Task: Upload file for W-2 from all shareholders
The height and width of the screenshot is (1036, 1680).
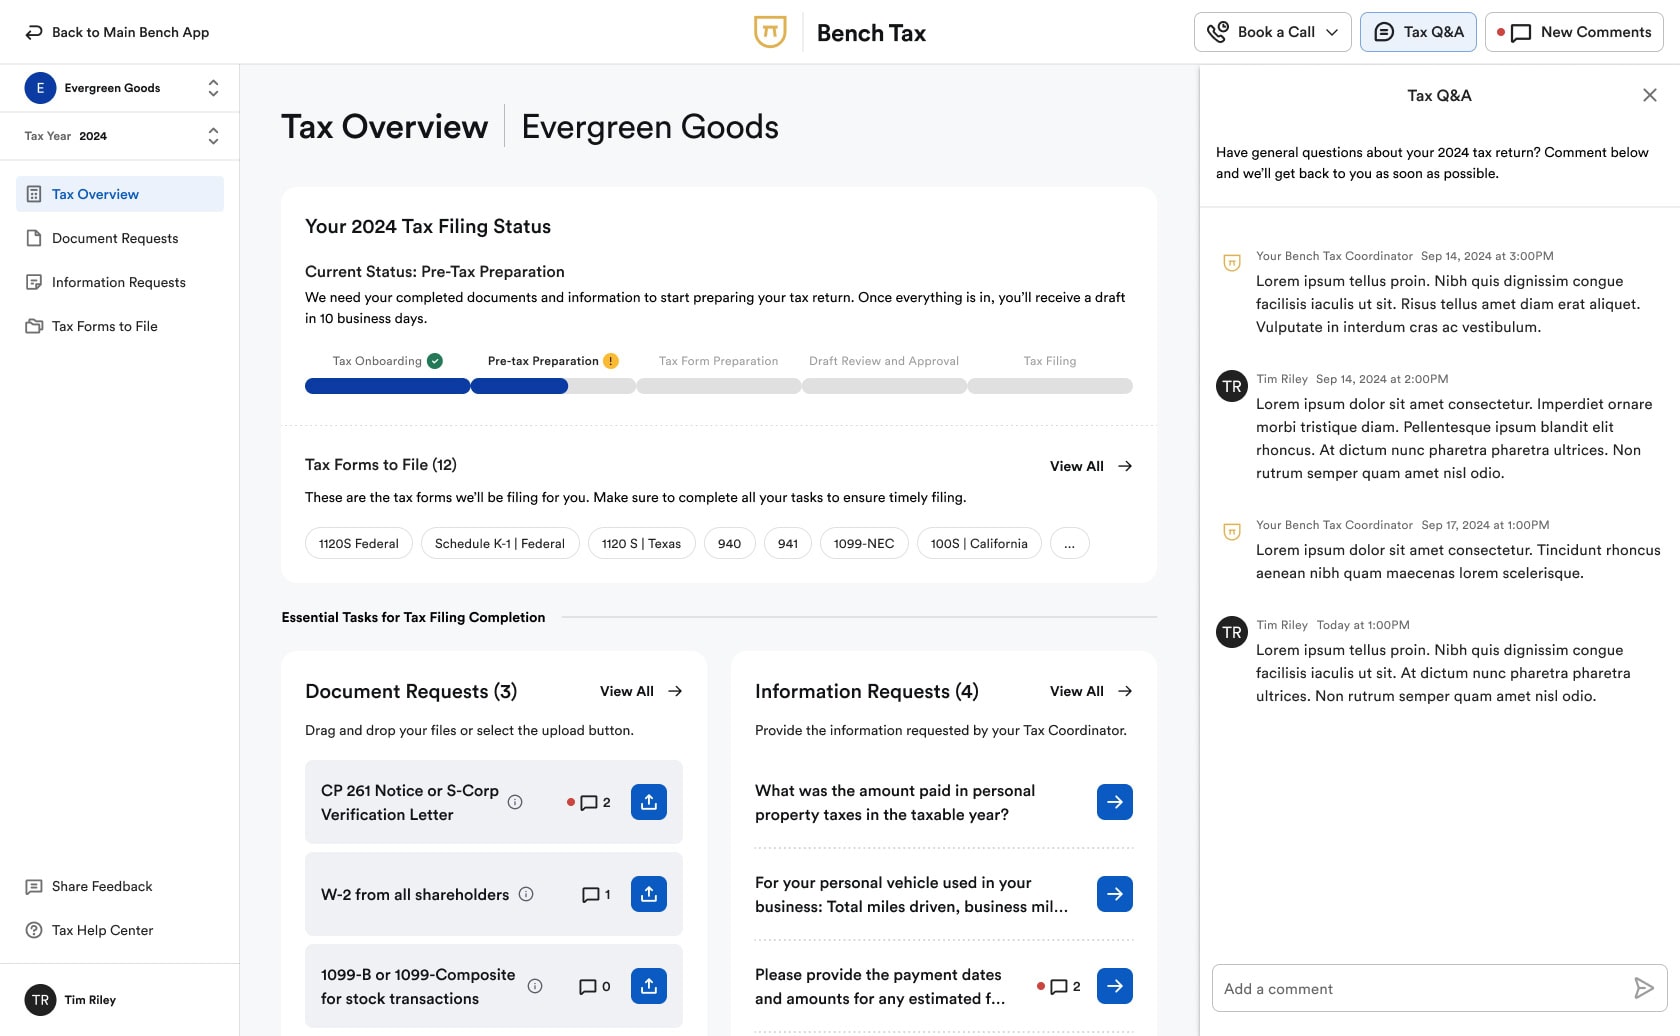Action: [x=649, y=894]
